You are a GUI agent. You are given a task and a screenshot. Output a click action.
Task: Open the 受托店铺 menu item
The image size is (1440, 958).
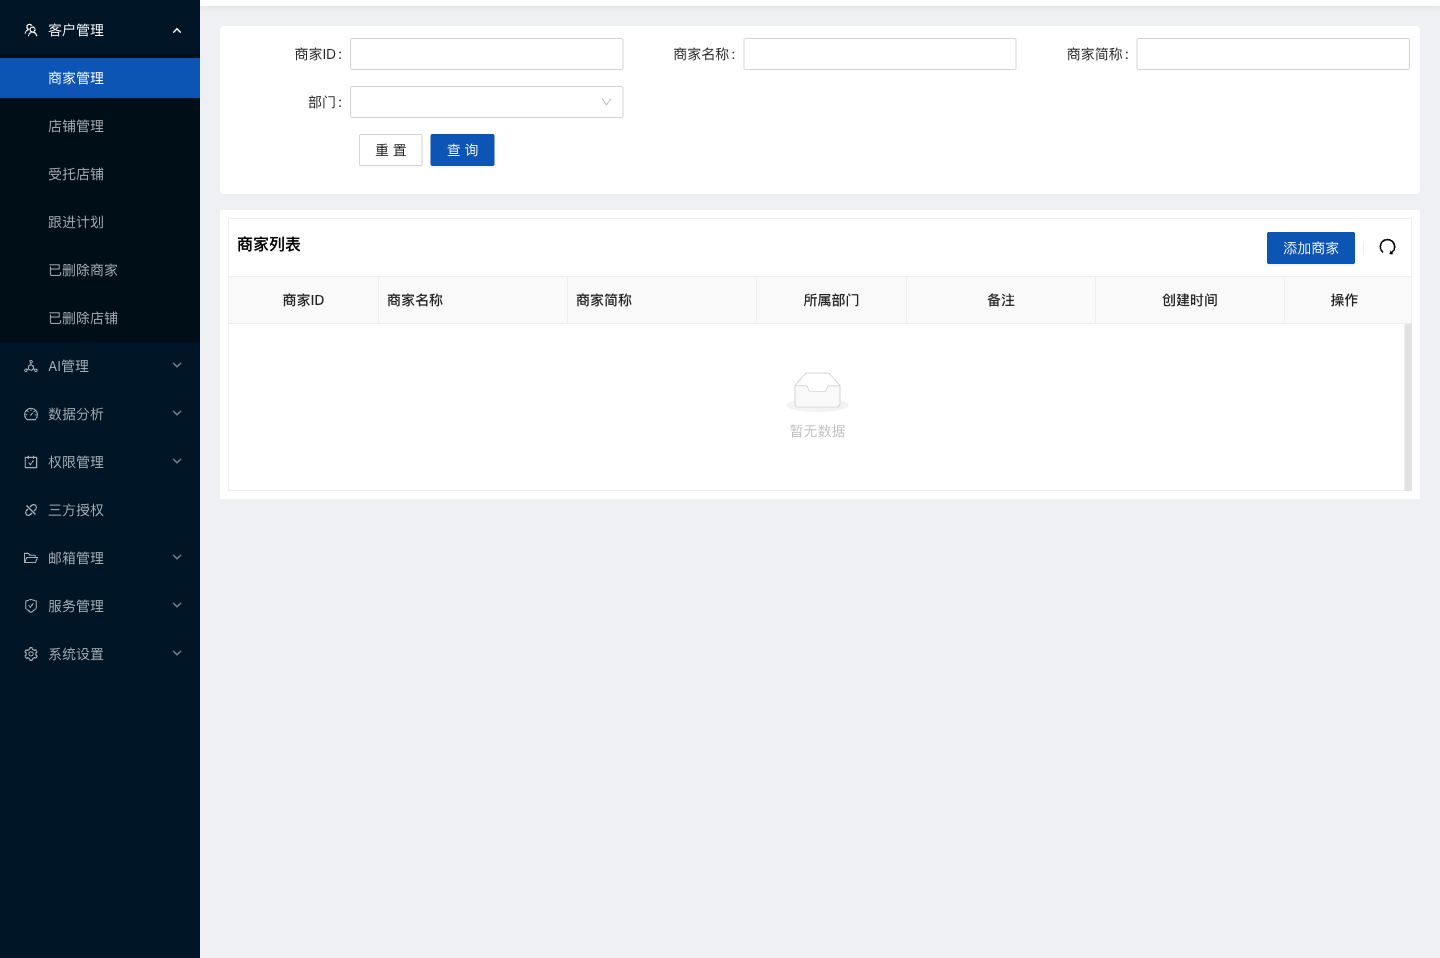pos(100,174)
